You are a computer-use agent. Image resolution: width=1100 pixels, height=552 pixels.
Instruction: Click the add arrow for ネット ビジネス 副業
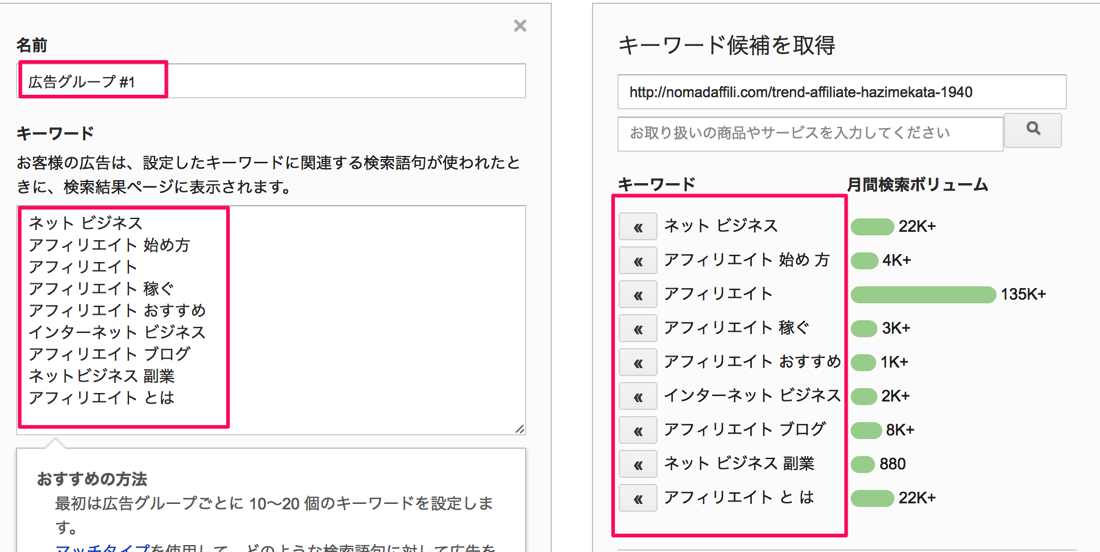[638, 464]
